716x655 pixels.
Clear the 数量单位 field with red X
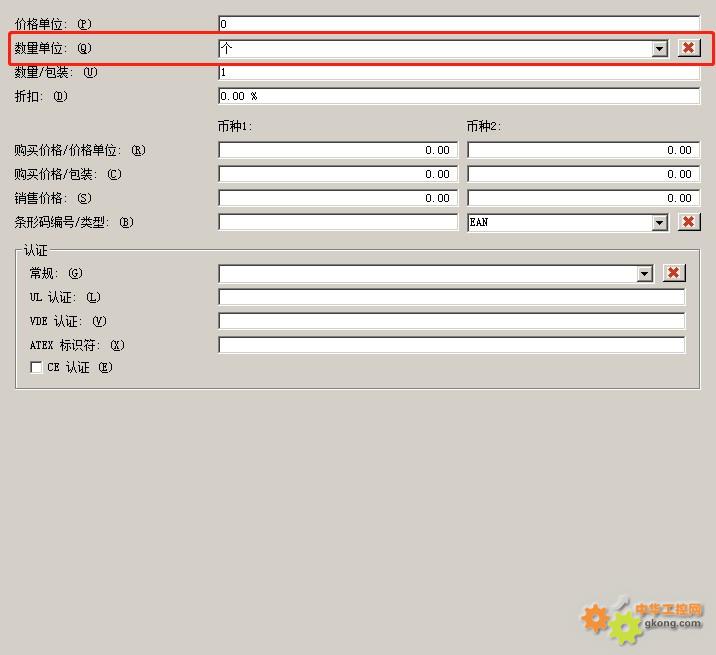pos(689,48)
